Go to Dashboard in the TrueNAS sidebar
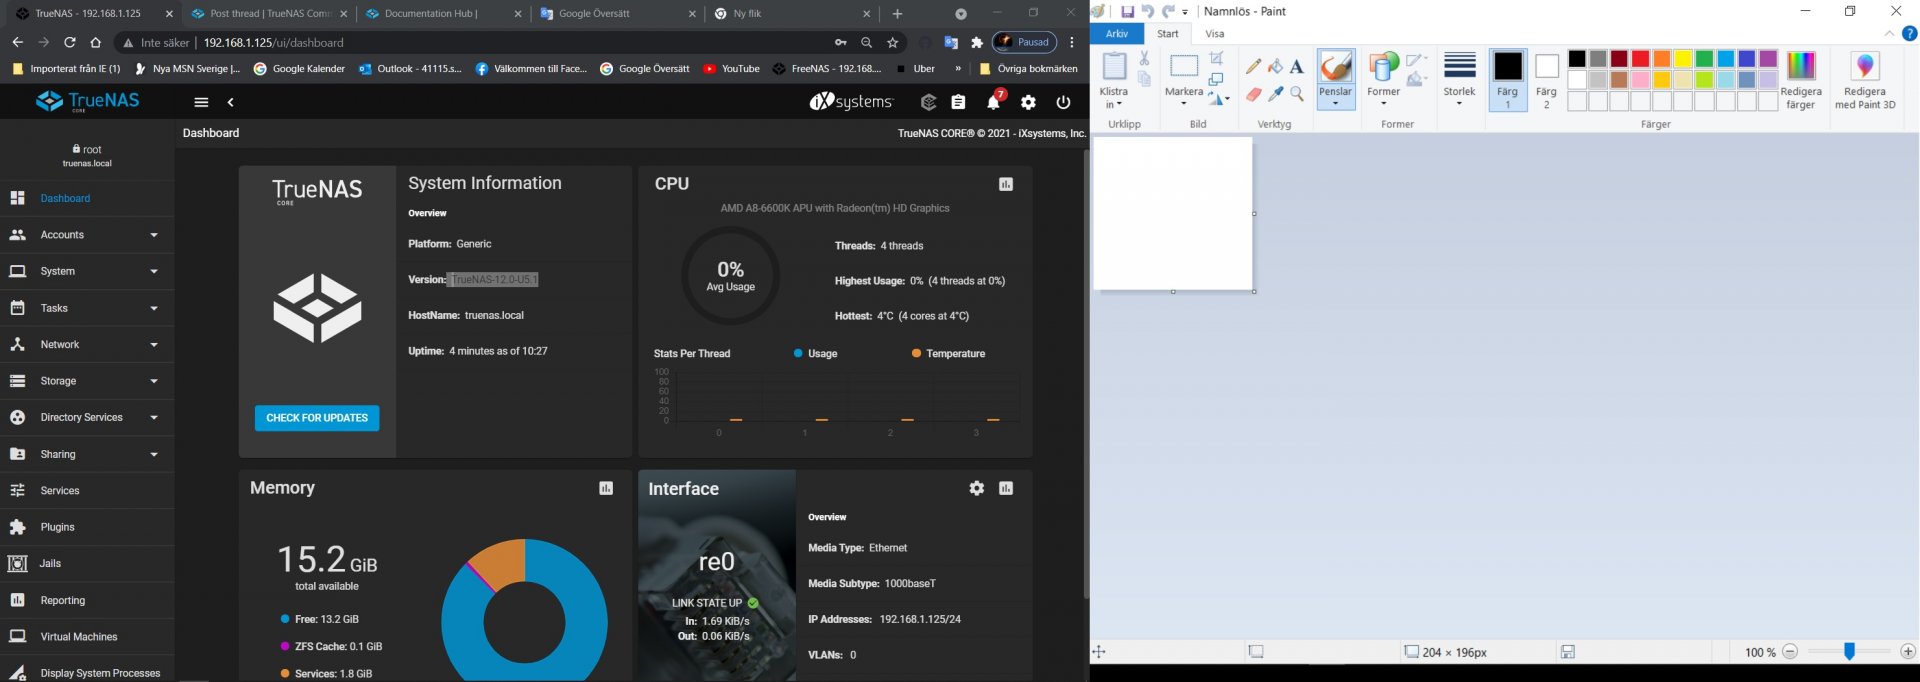The width and height of the screenshot is (1920, 682). click(x=87, y=198)
